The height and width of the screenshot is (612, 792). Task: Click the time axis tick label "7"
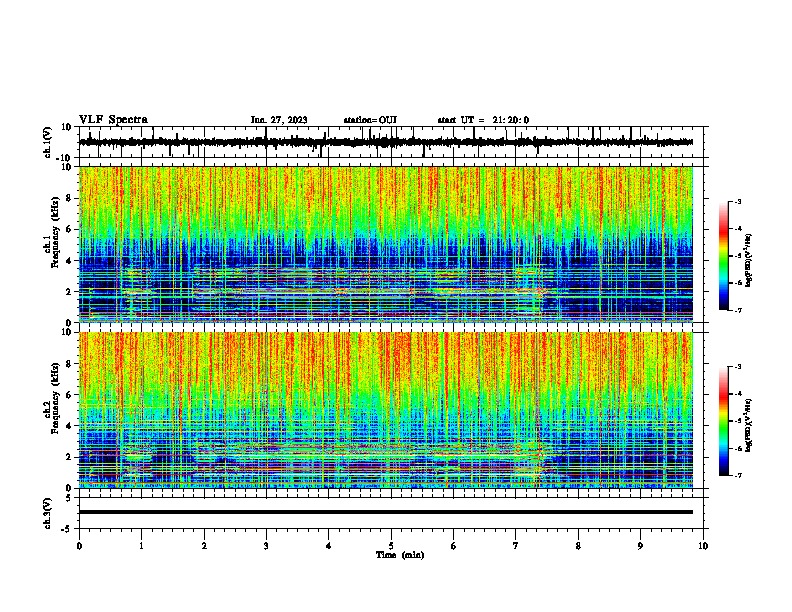(516, 546)
